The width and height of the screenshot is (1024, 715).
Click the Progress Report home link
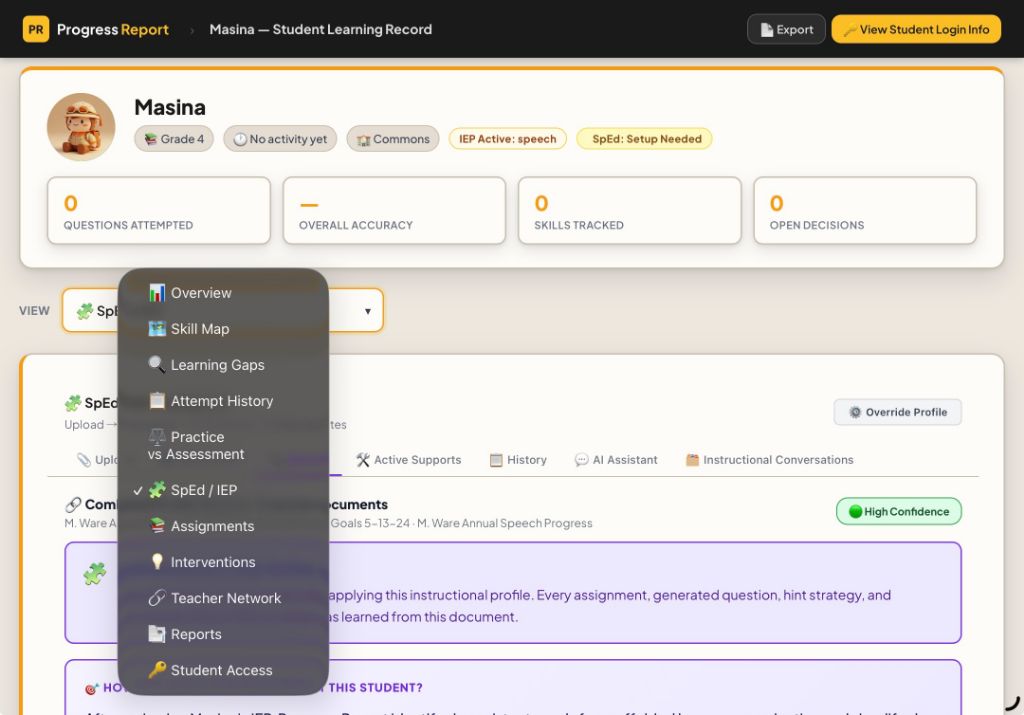[x=112, y=29]
